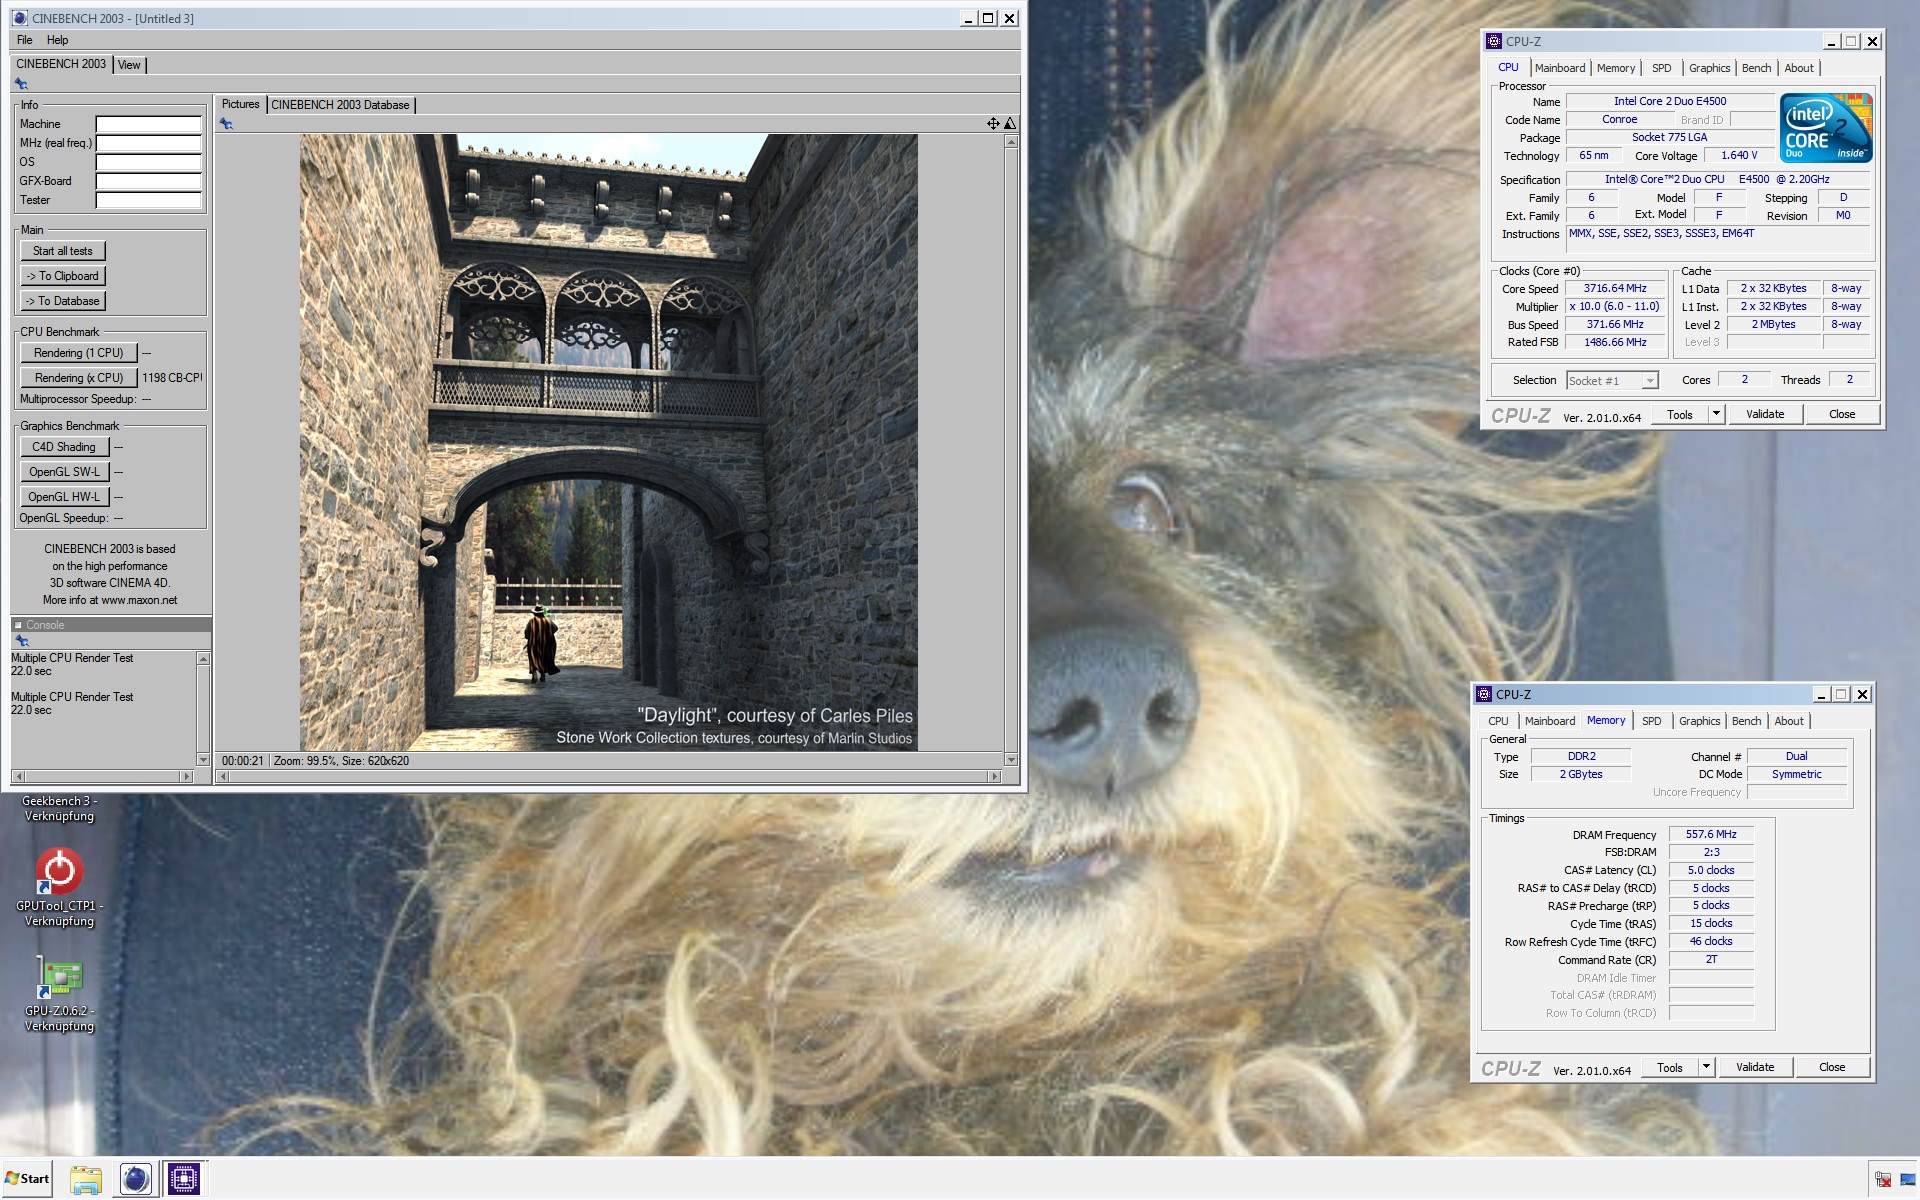Image resolution: width=1920 pixels, height=1200 pixels.
Task: Open the Bench tab in the upper CPU-Z window
Action: pyautogui.click(x=1756, y=68)
